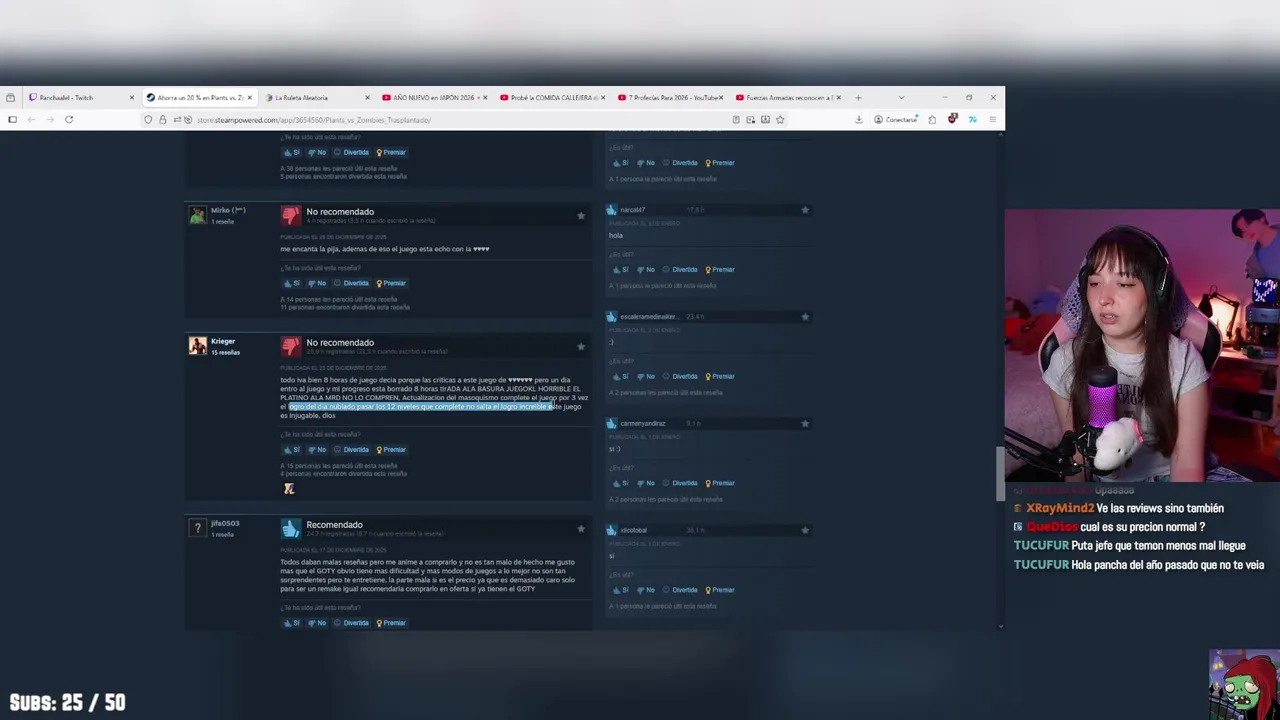The image size is (1280, 720).
Task: Open reader view icon in address bar
Action: [x=736, y=120]
